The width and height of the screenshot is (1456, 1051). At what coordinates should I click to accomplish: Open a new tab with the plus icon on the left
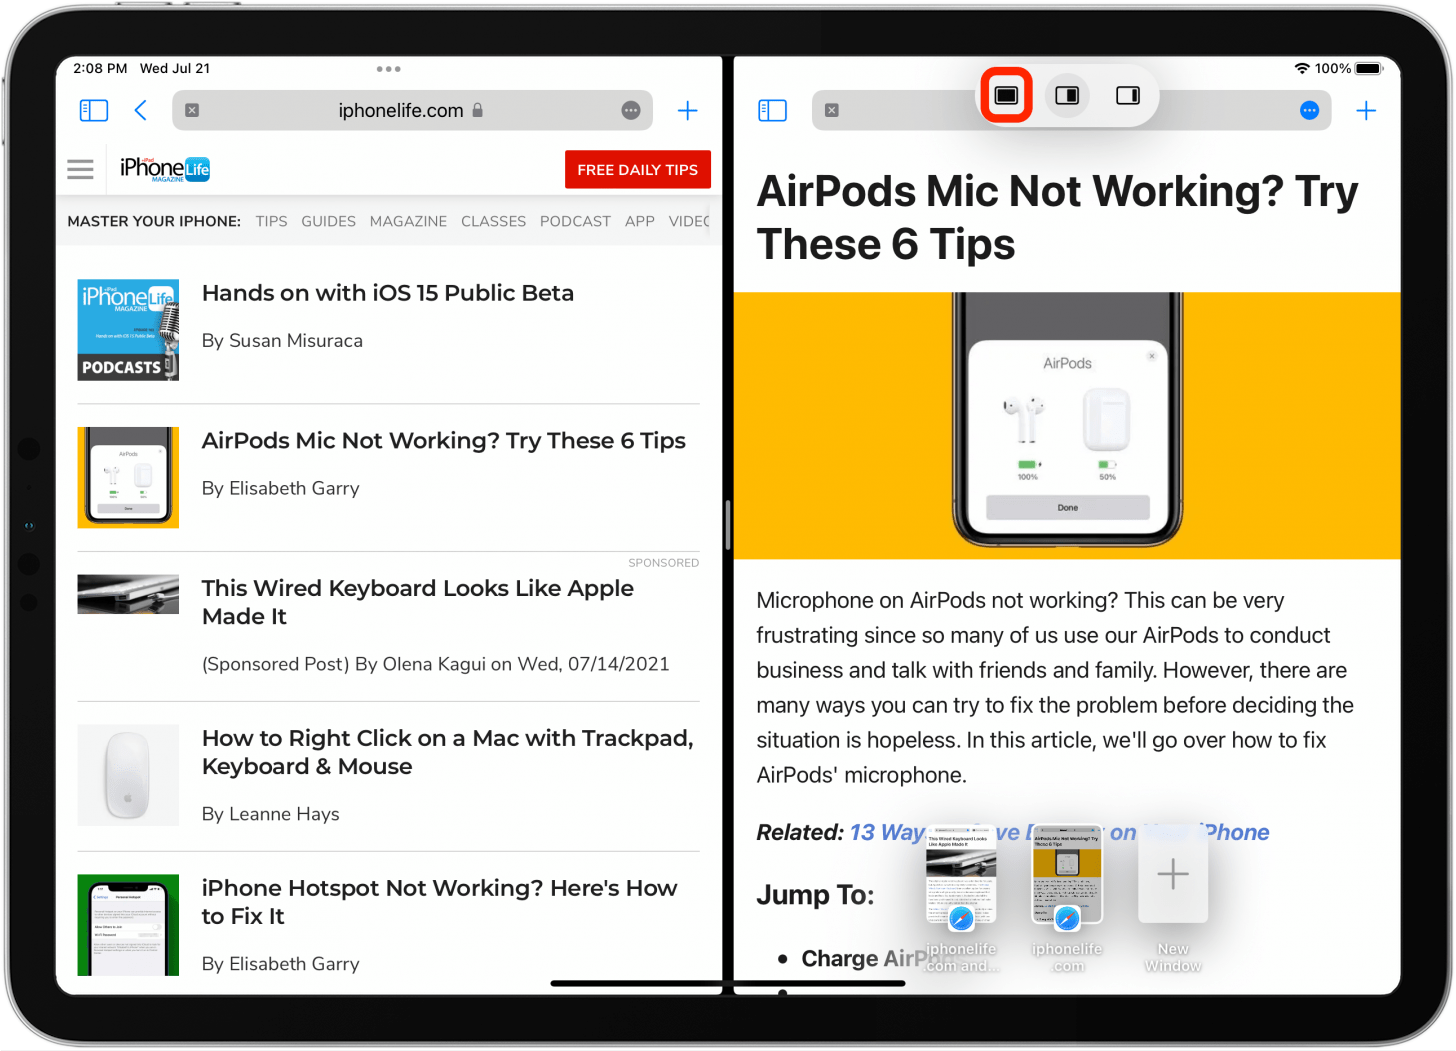[688, 110]
